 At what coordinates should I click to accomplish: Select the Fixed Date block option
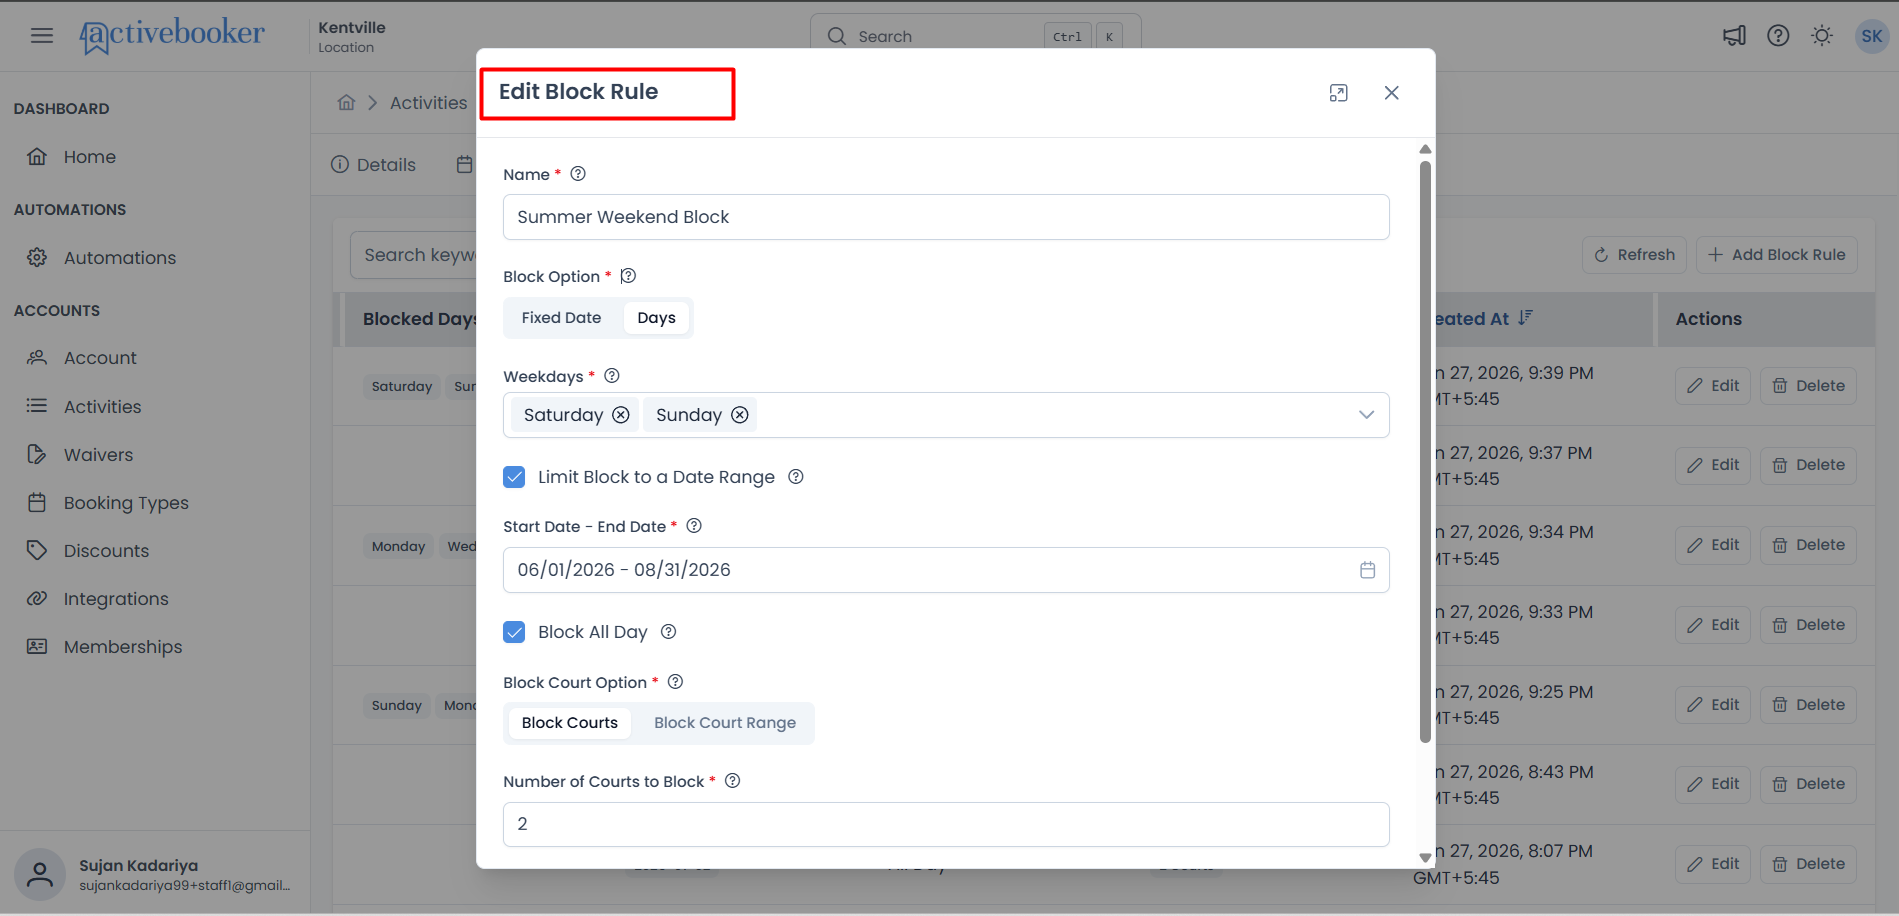(x=561, y=318)
